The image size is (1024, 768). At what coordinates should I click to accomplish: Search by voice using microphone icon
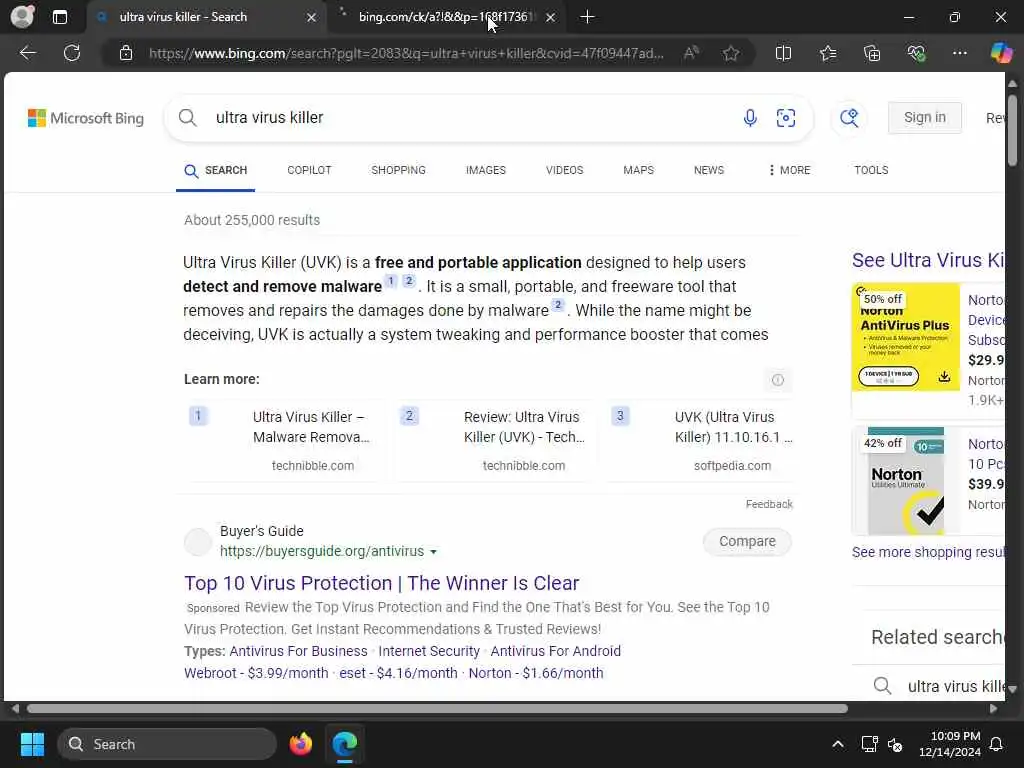pyautogui.click(x=750, y=118)
